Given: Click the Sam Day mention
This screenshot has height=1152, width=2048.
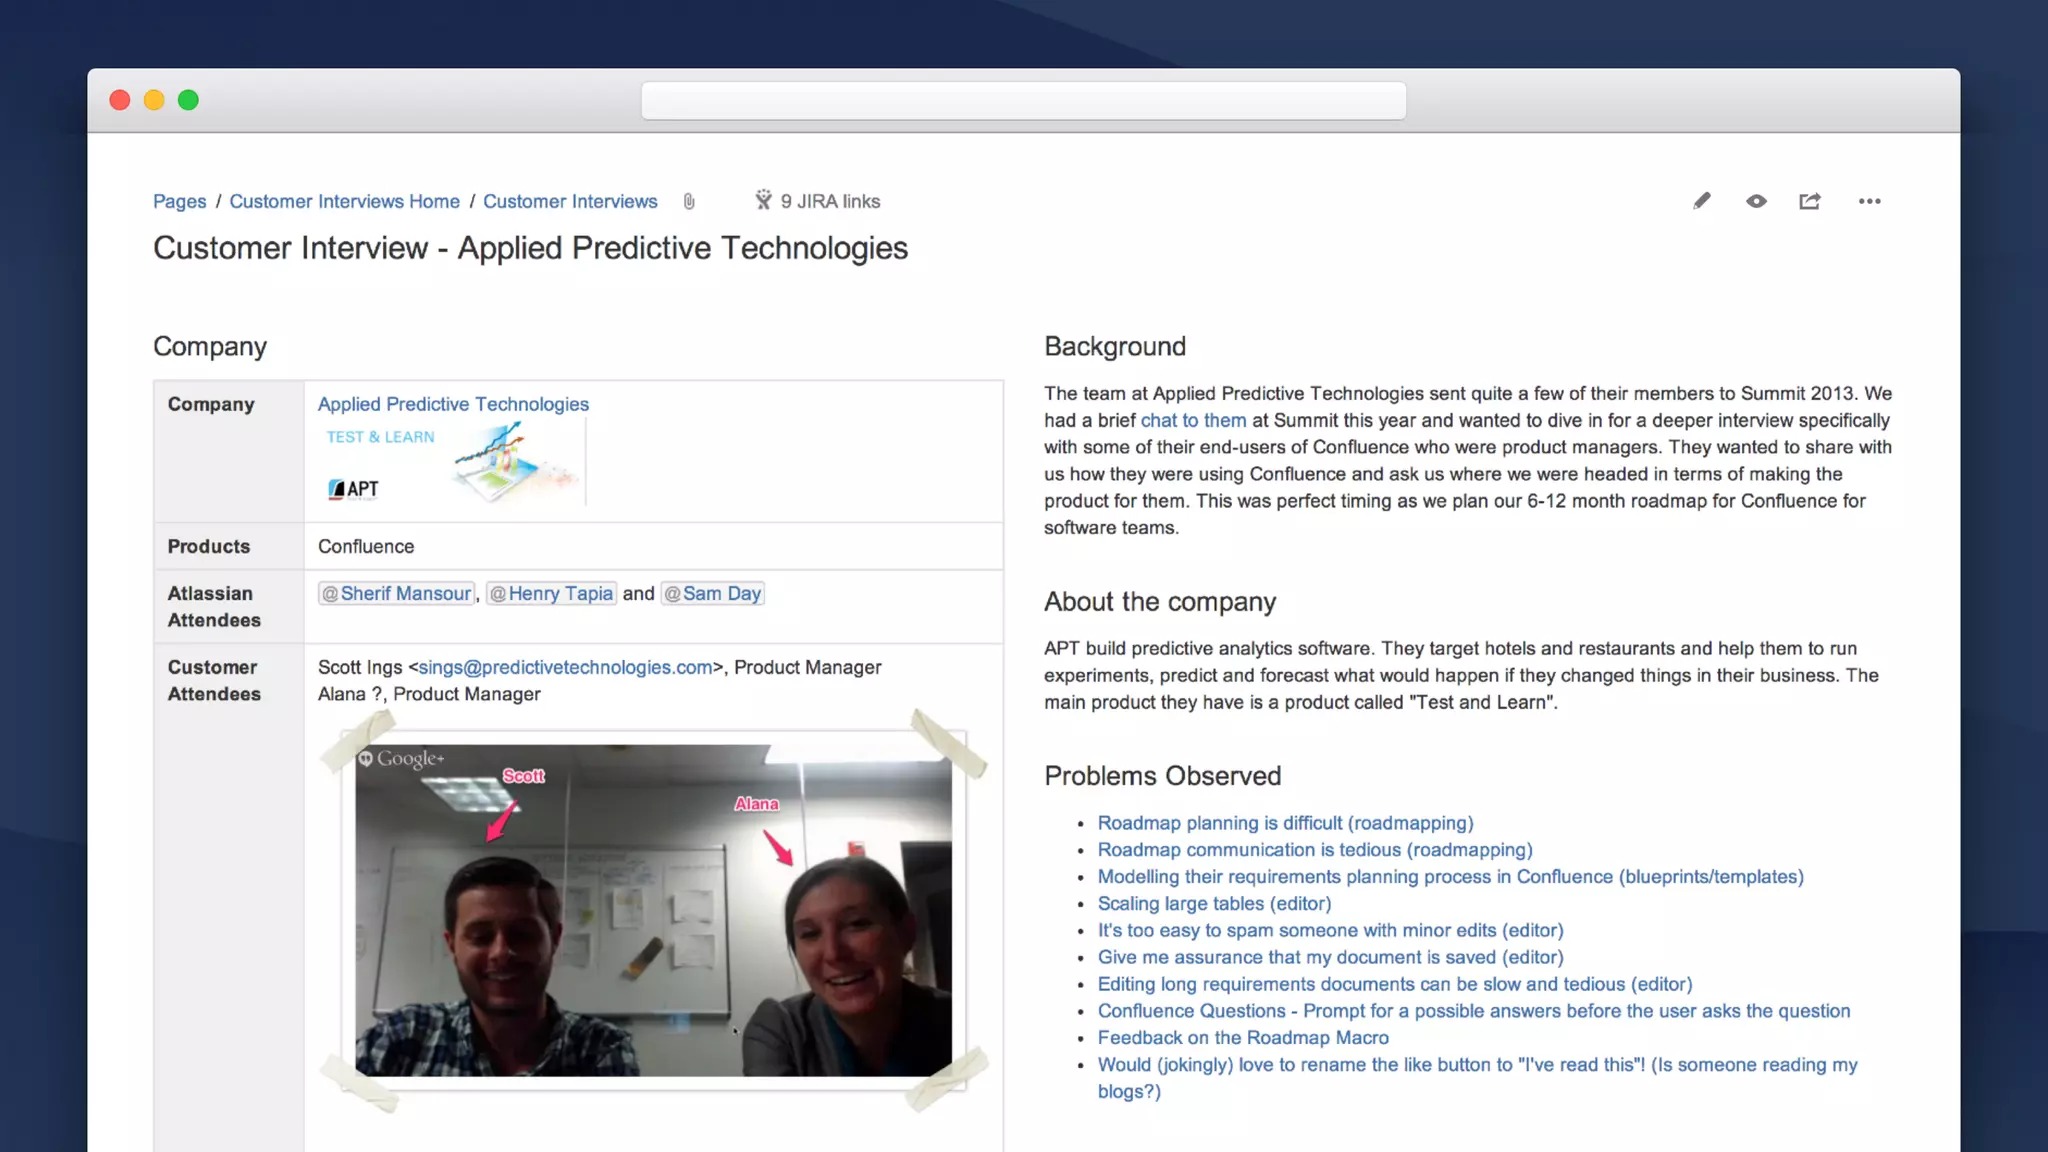Looking at the screenshot, I should (x=713, y=593).
